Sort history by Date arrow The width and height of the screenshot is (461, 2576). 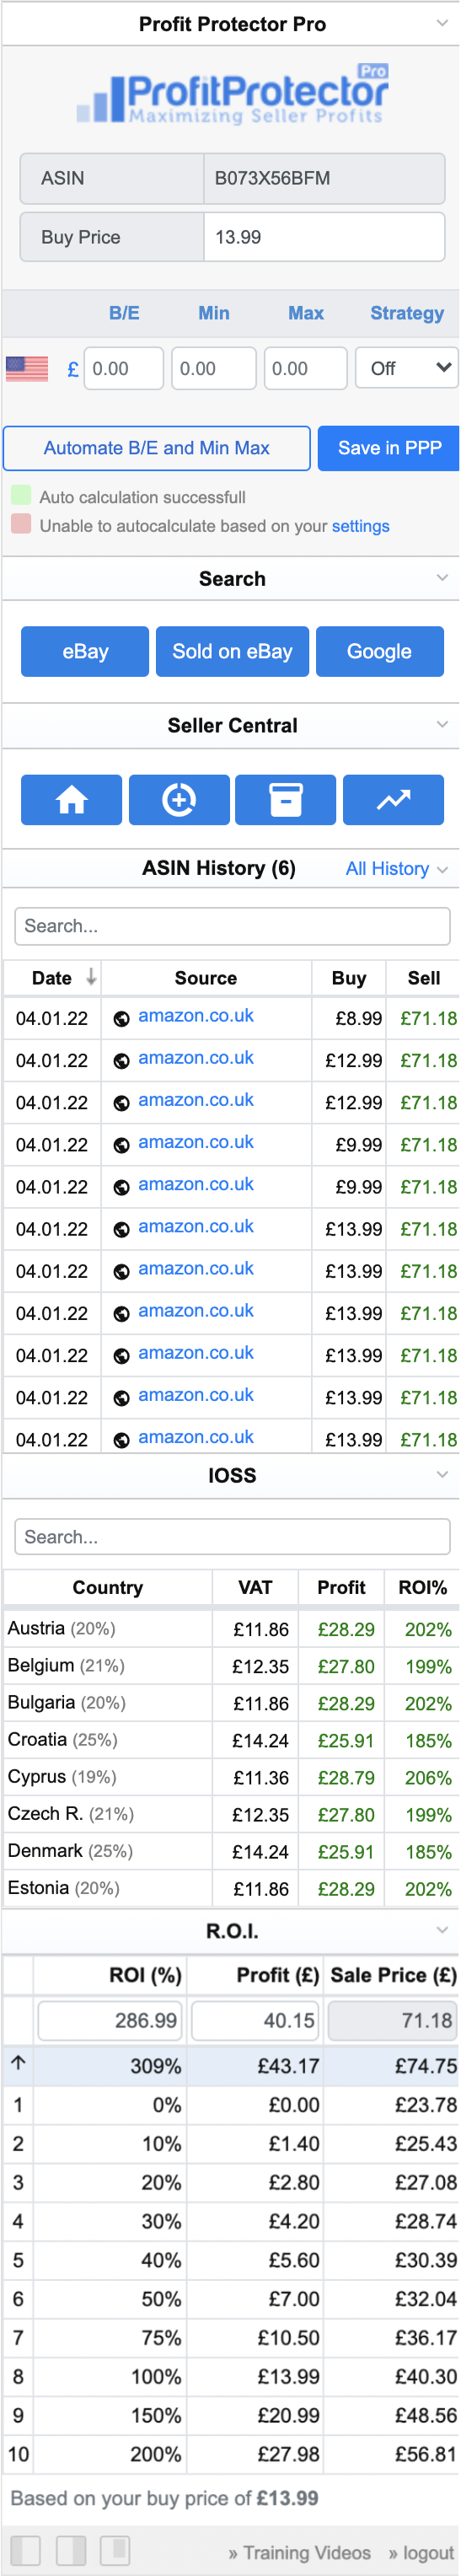[91, 977]
